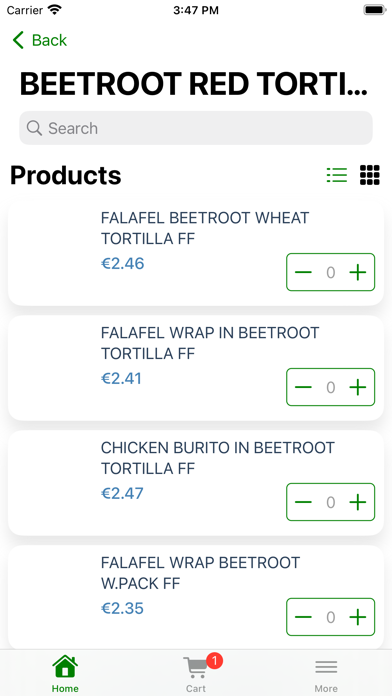
Task: Increase quantity of Falafel Beetroot Wheat Tortilla
Action: [x=357, y=272]
